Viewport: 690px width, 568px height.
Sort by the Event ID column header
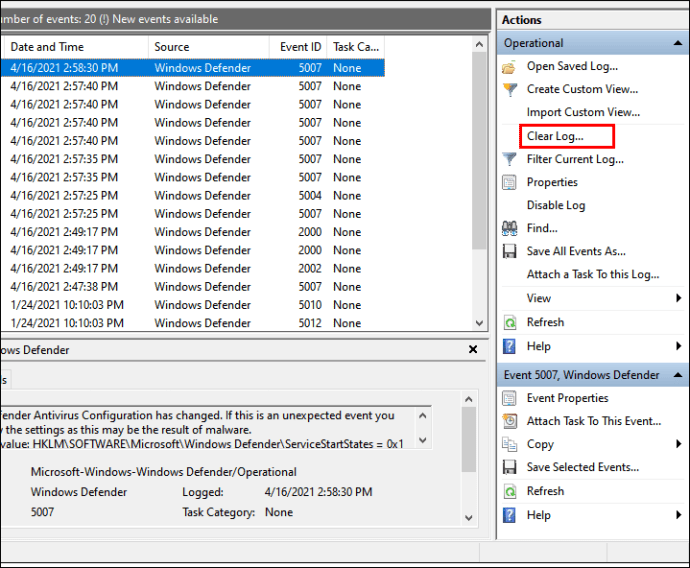point(298,47)
